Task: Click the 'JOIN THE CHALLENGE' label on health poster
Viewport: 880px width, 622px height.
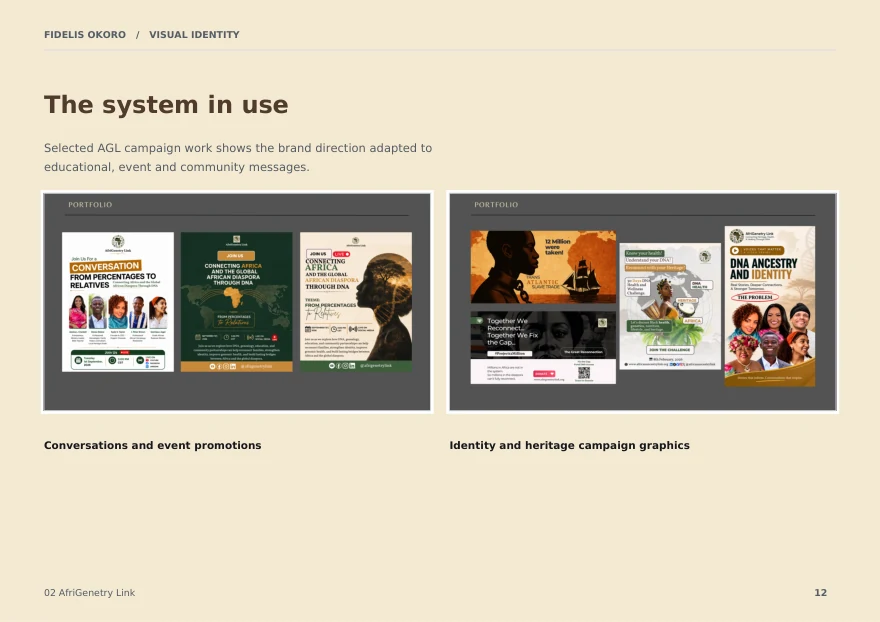Action: click(x=670, y=350)
